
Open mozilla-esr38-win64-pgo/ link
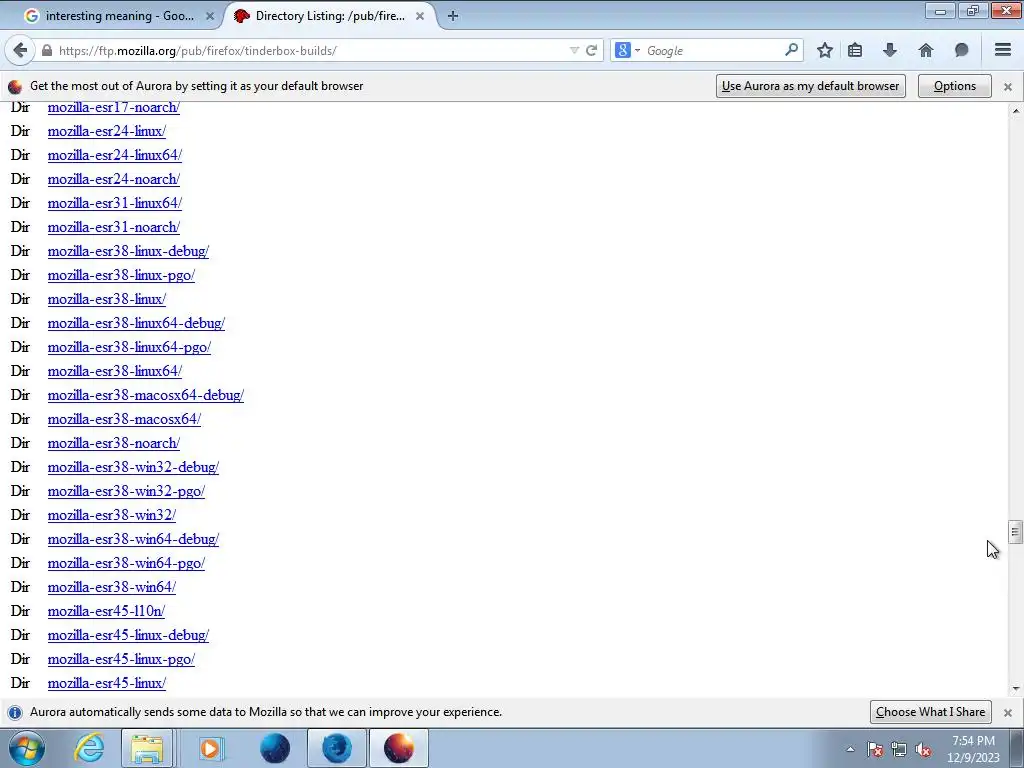tap(126, 563)
